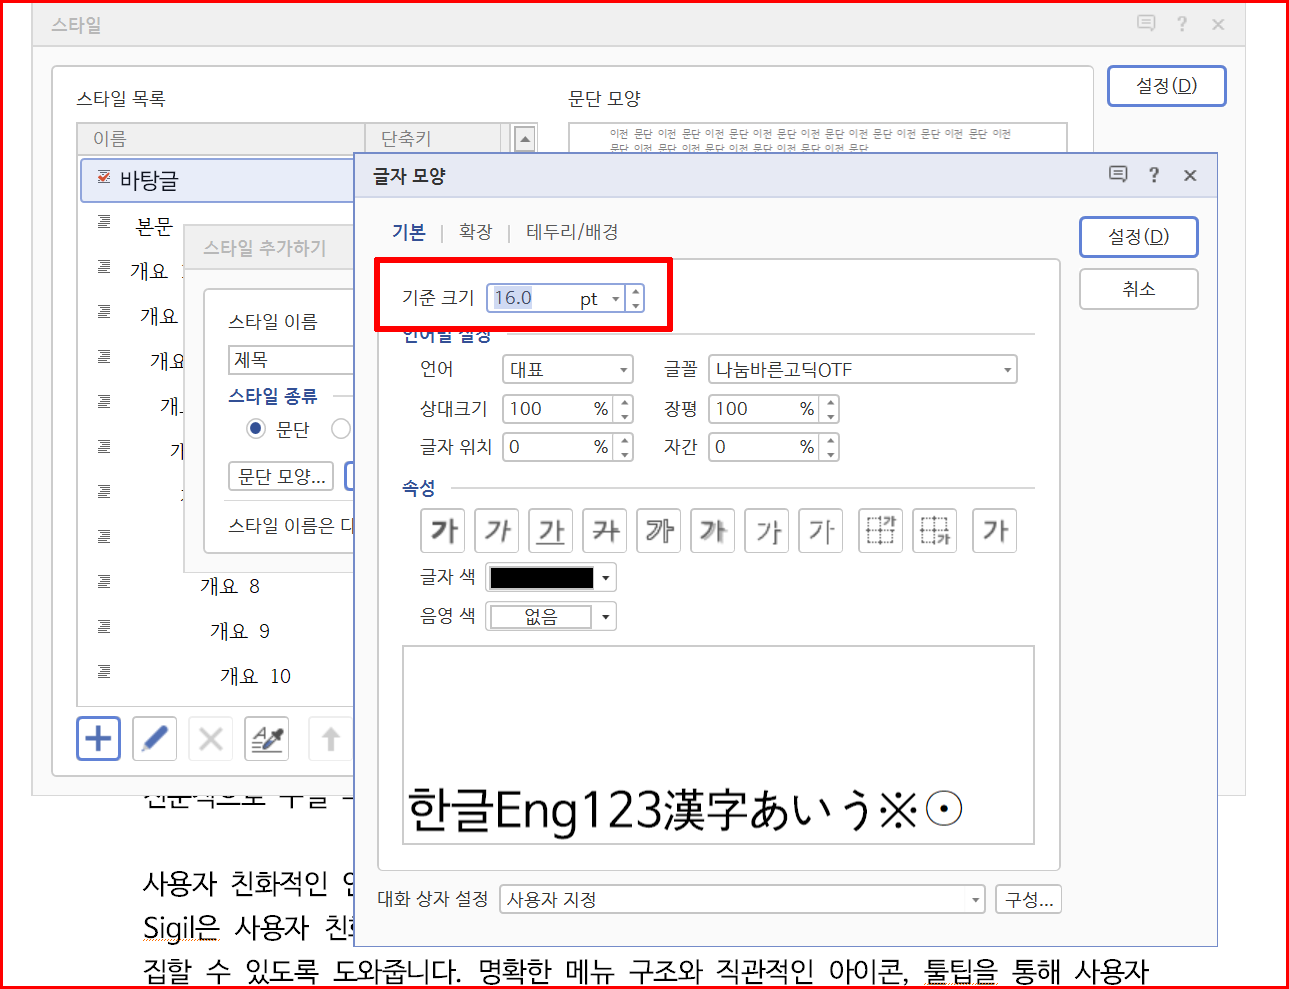Viewport: 1289px width, 989px height.
Task: Toggle underline attribute icon
Action: (552, 531)
